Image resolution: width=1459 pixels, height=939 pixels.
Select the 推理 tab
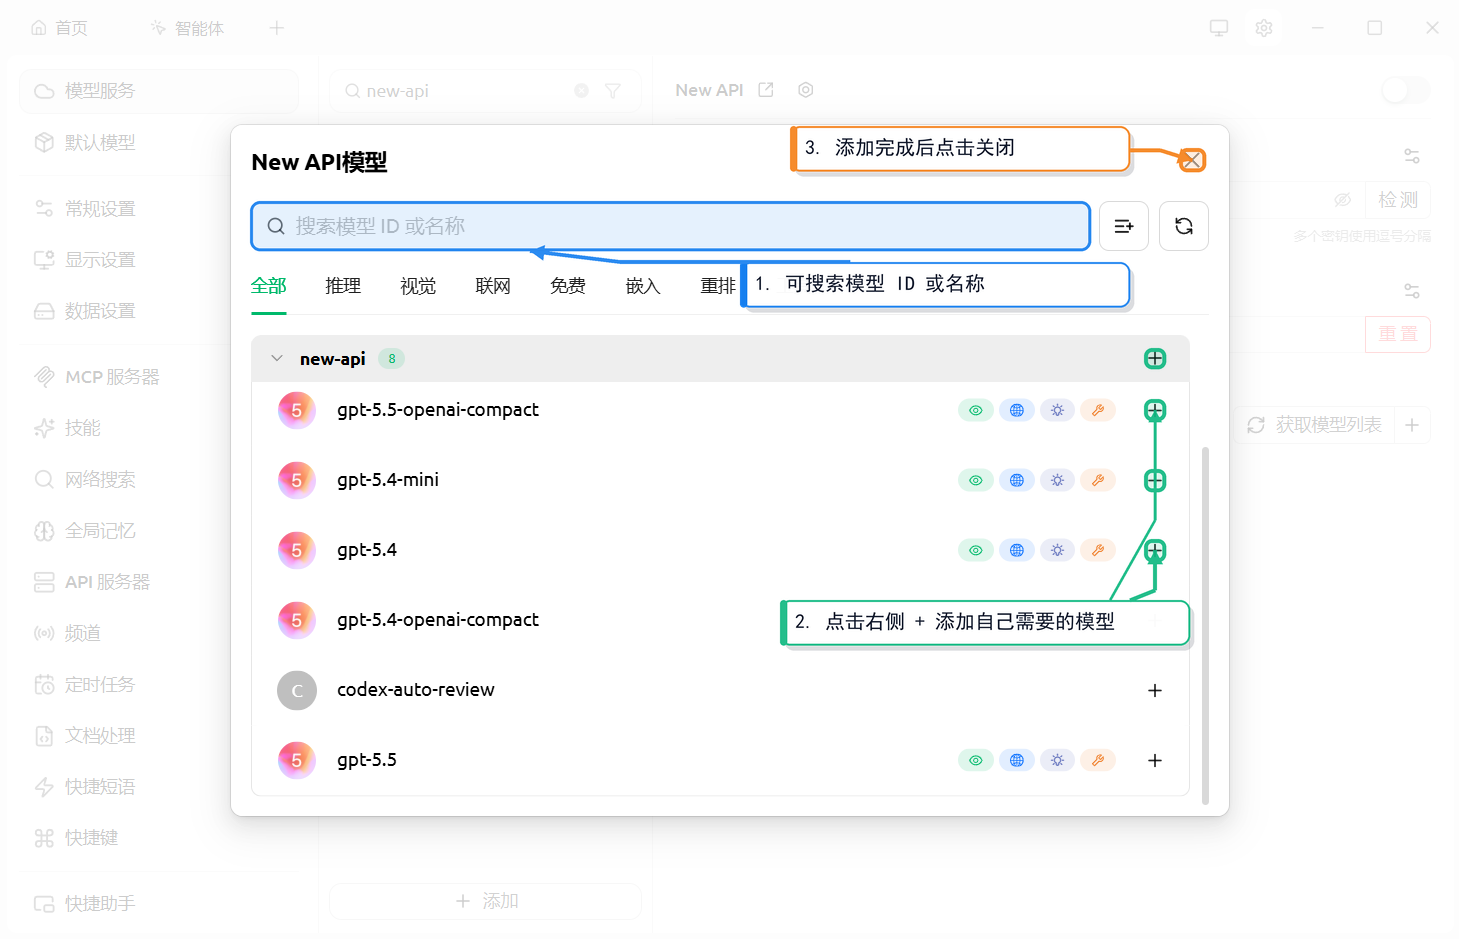point(343,286)
